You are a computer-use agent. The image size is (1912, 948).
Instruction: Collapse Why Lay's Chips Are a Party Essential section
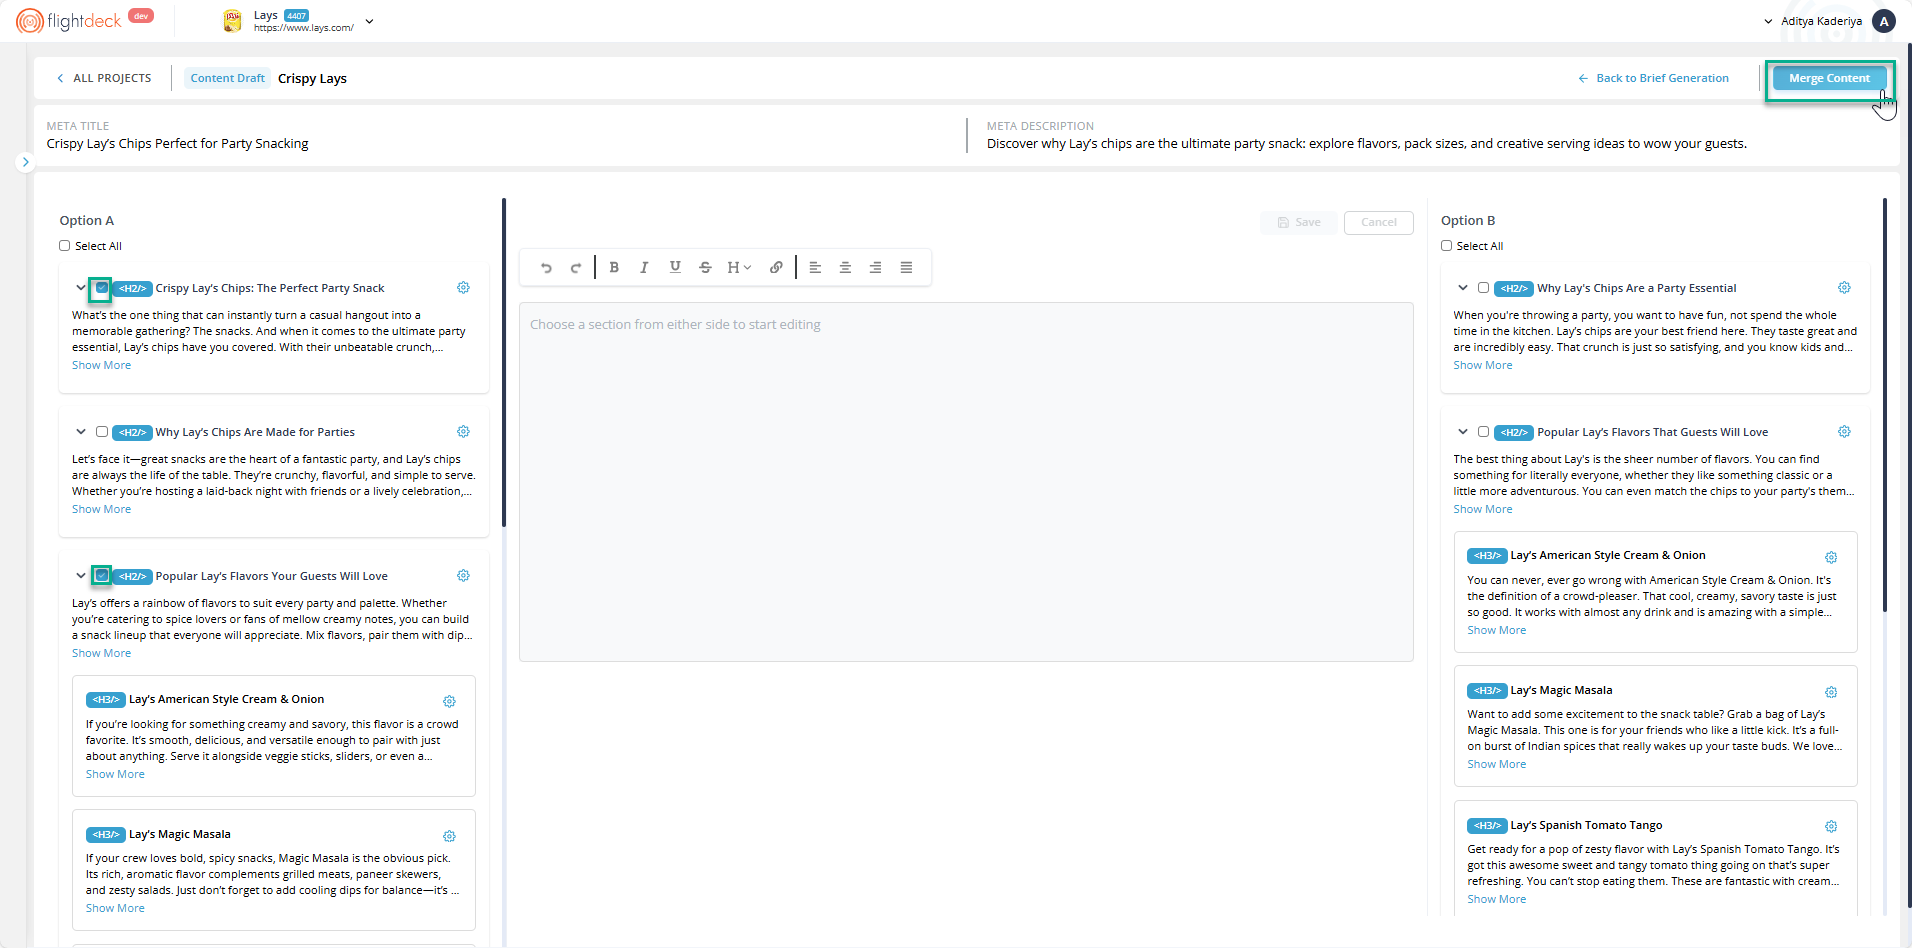pyautogui.click(x=1462, y=288)
